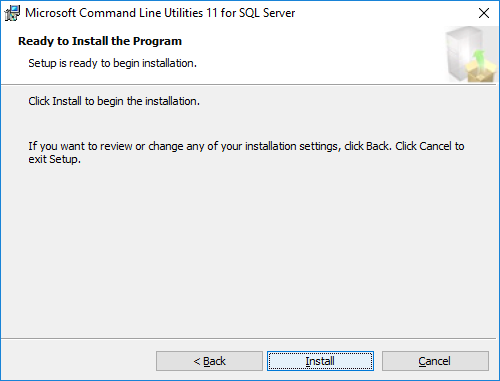
Task: Go back with the < Back button
Action: click(209, 361)
